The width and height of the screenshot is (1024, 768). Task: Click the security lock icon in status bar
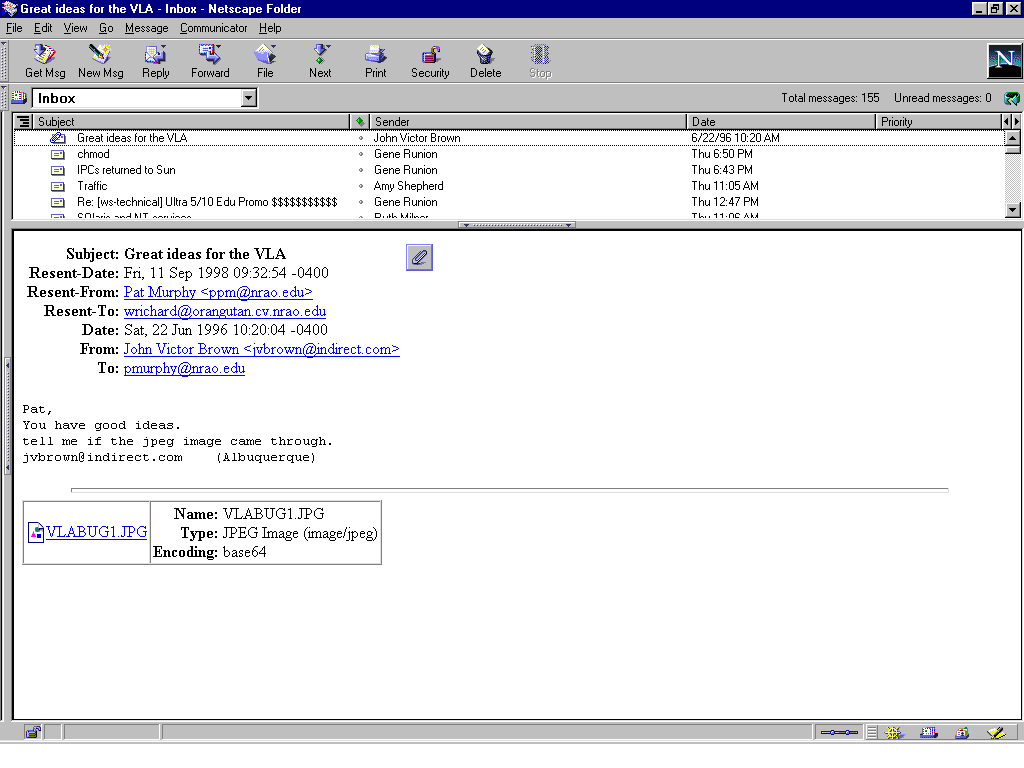click(33, 733)
